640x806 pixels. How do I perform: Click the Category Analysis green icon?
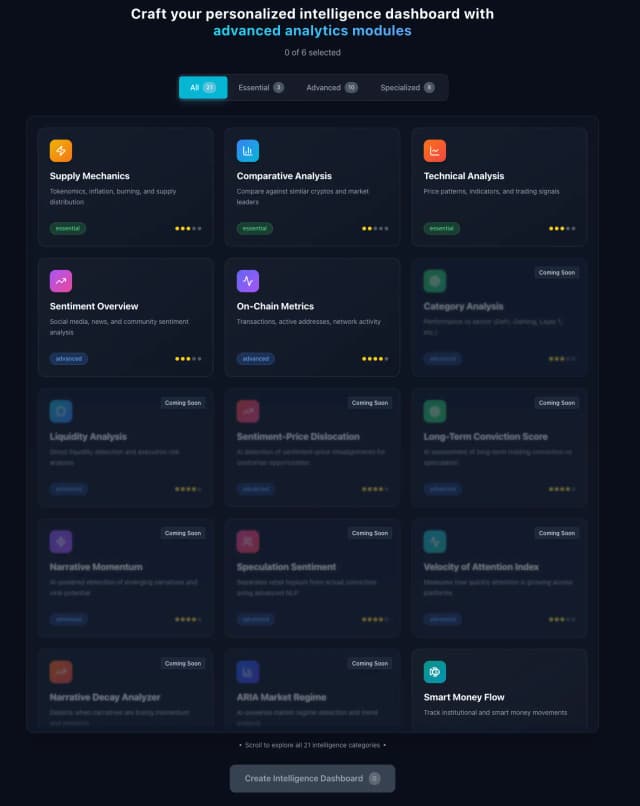[435, 281]
